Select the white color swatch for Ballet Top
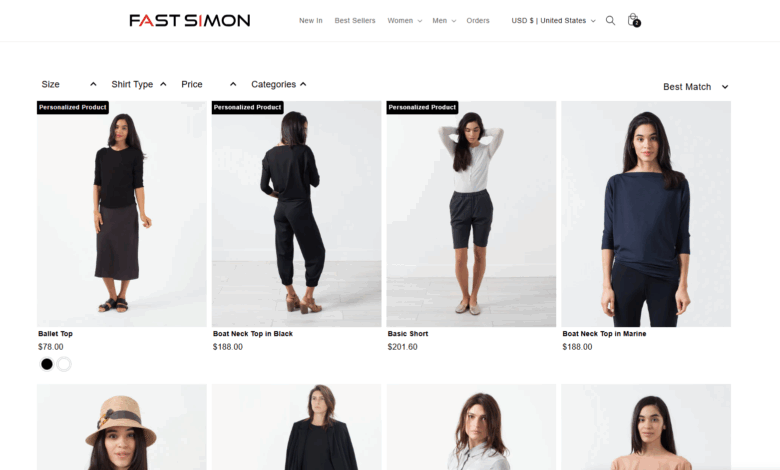780x470 pixels. point(64,365)
